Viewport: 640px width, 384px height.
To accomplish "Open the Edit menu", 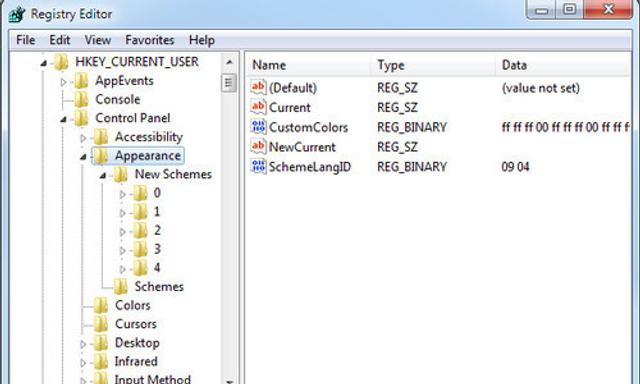I will pyautogui.click(x=60, y=40).
